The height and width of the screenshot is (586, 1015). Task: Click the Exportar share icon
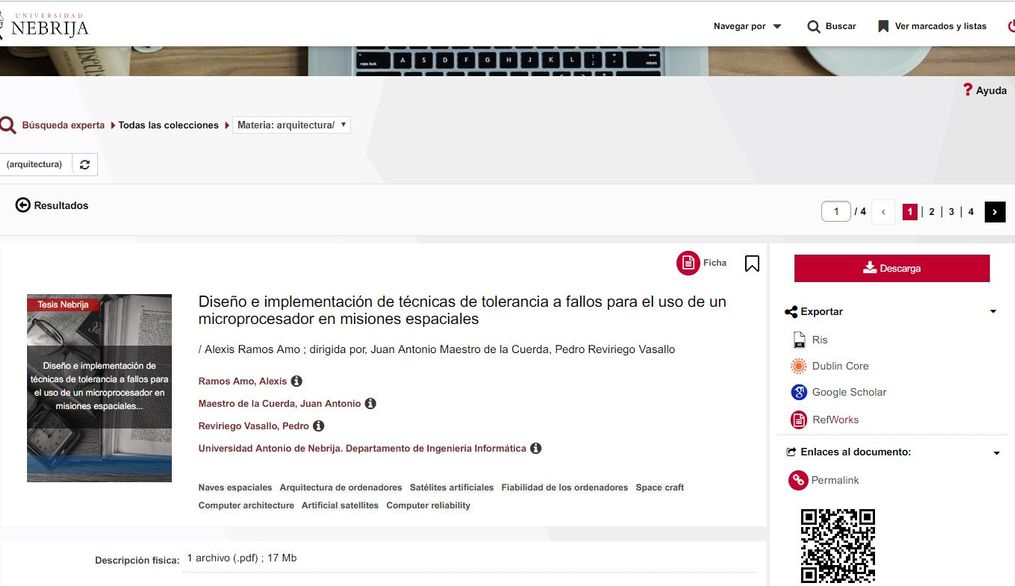click(791, 312)
